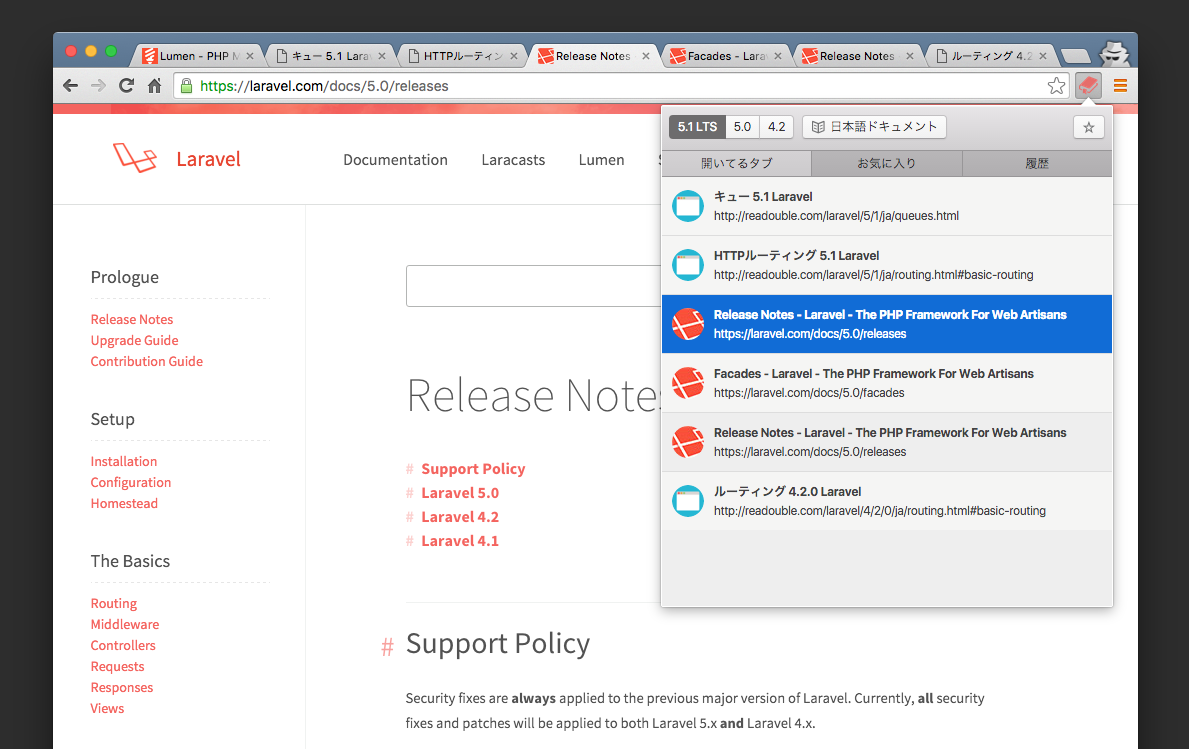
Task: Open the Routing sidebar link
Action: pos(114,603)
